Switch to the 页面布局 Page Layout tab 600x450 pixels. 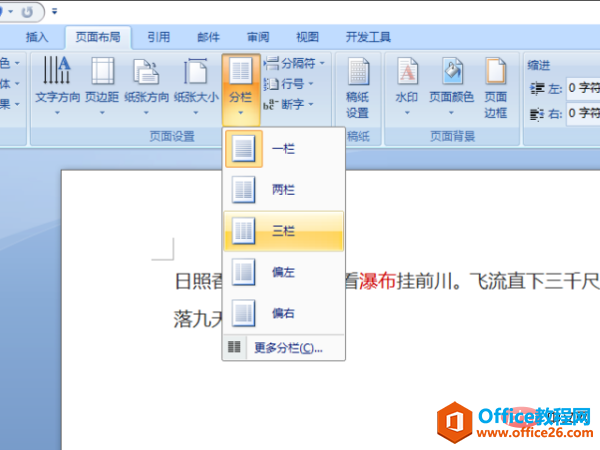click(98, 37)
